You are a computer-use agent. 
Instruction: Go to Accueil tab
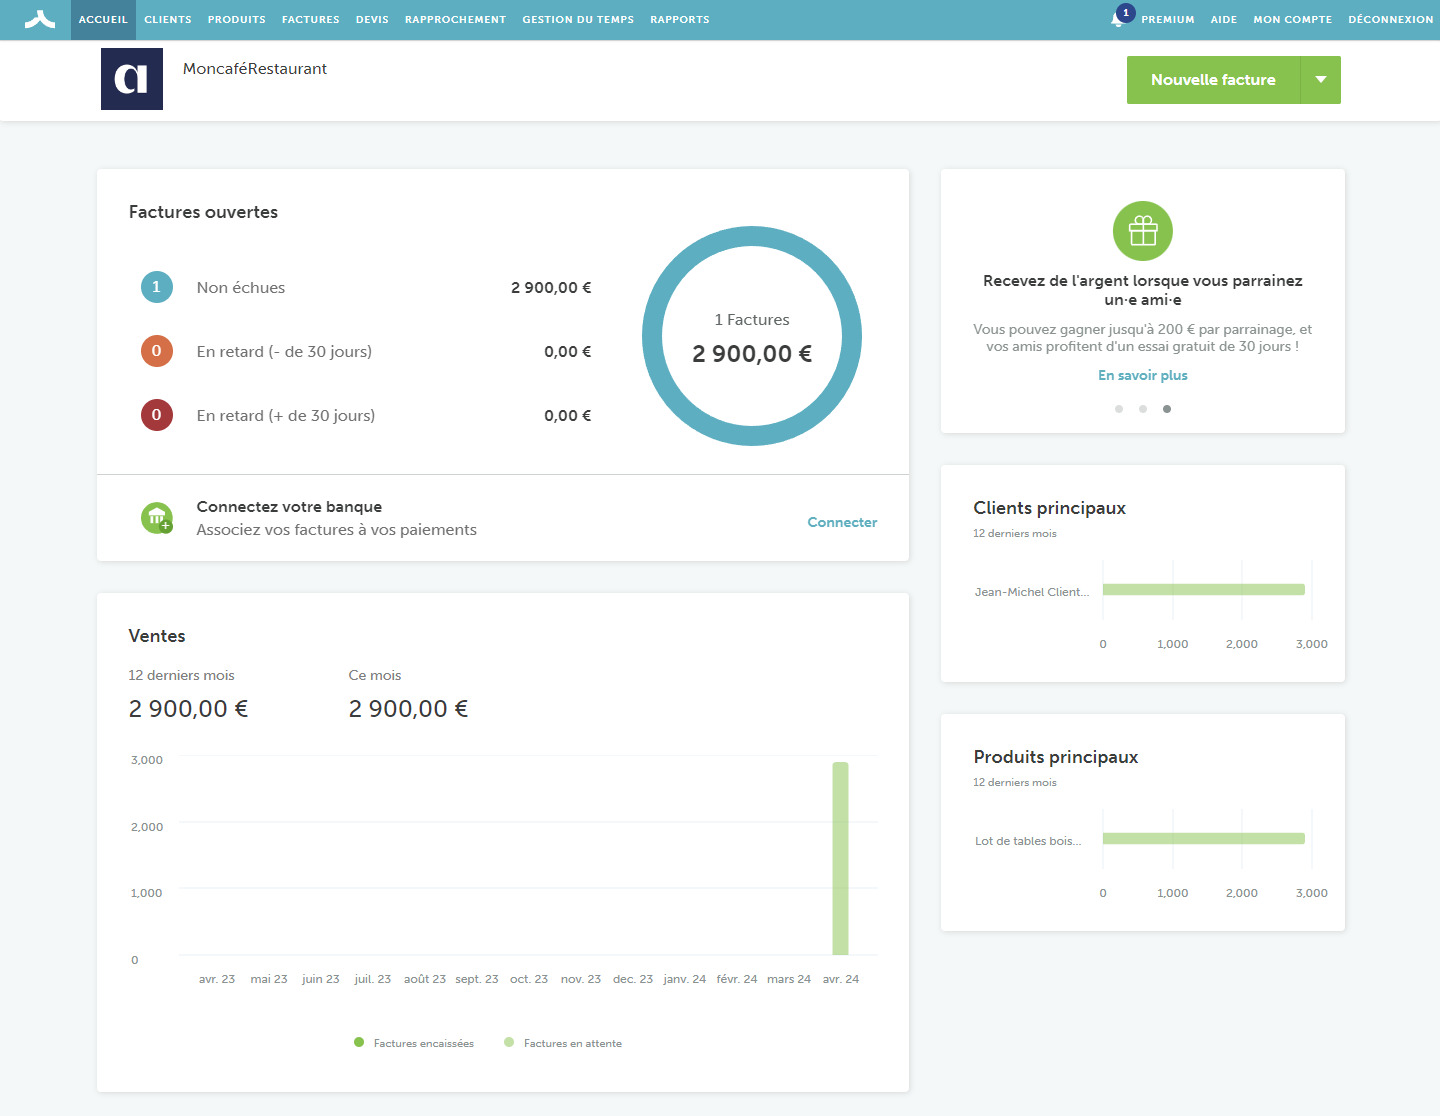[x=103, y=20]
